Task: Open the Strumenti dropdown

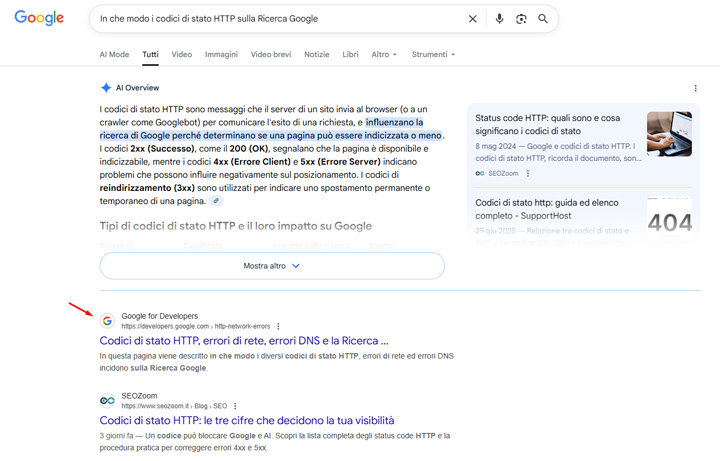Action: point(433,54)
